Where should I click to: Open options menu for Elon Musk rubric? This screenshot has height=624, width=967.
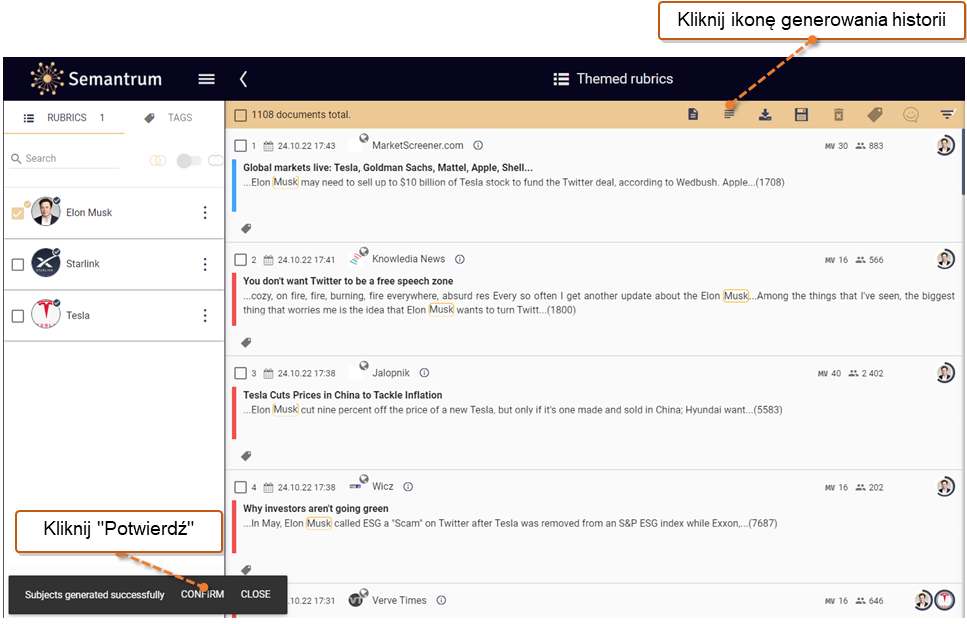tap(205, 213)
